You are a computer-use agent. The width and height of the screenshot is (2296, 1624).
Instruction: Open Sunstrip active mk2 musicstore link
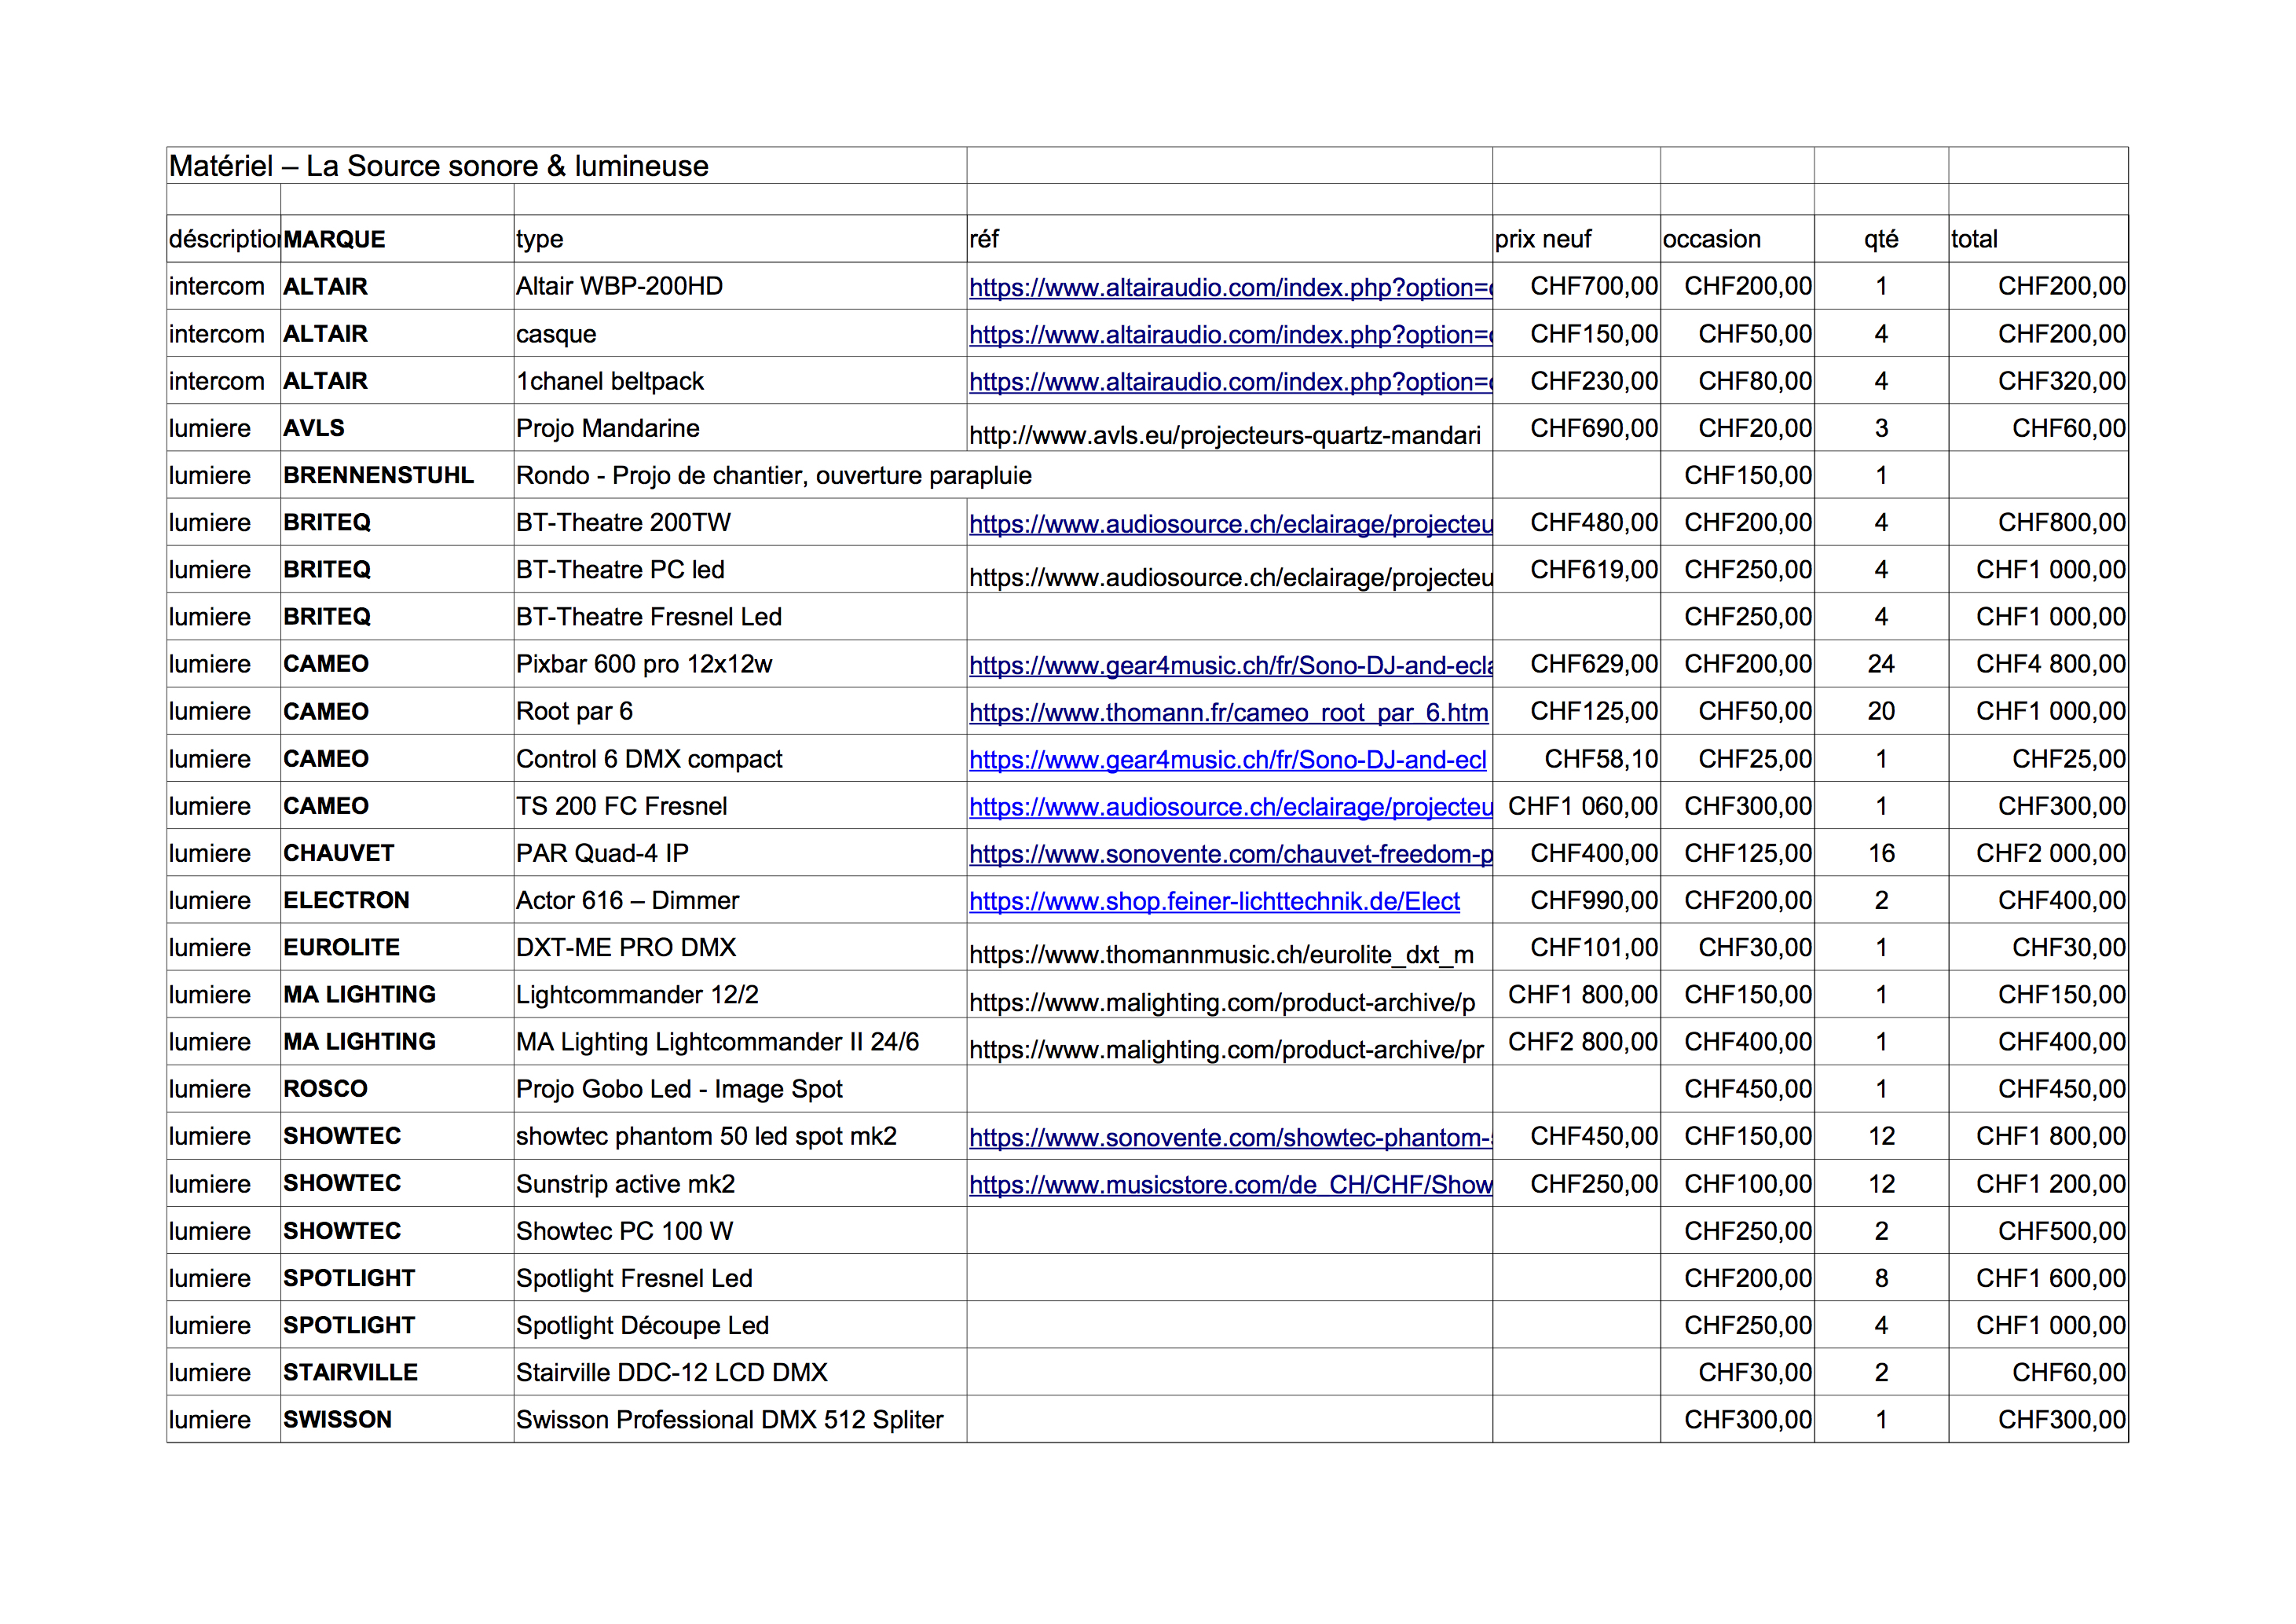coord(1230,1185)
